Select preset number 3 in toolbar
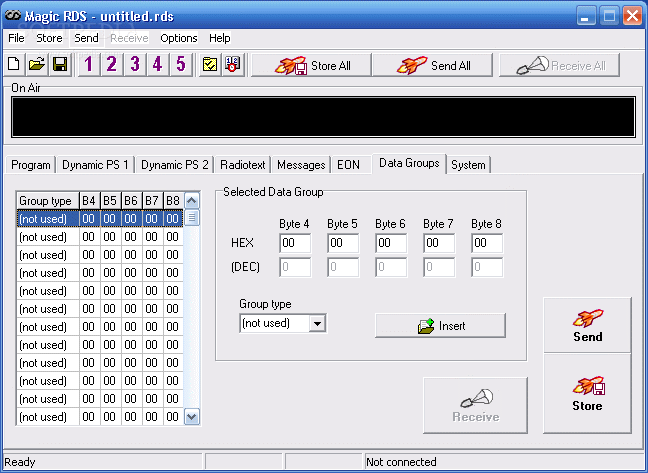The height and width of the screenshot is (473, 648). (x=135, y=64)
